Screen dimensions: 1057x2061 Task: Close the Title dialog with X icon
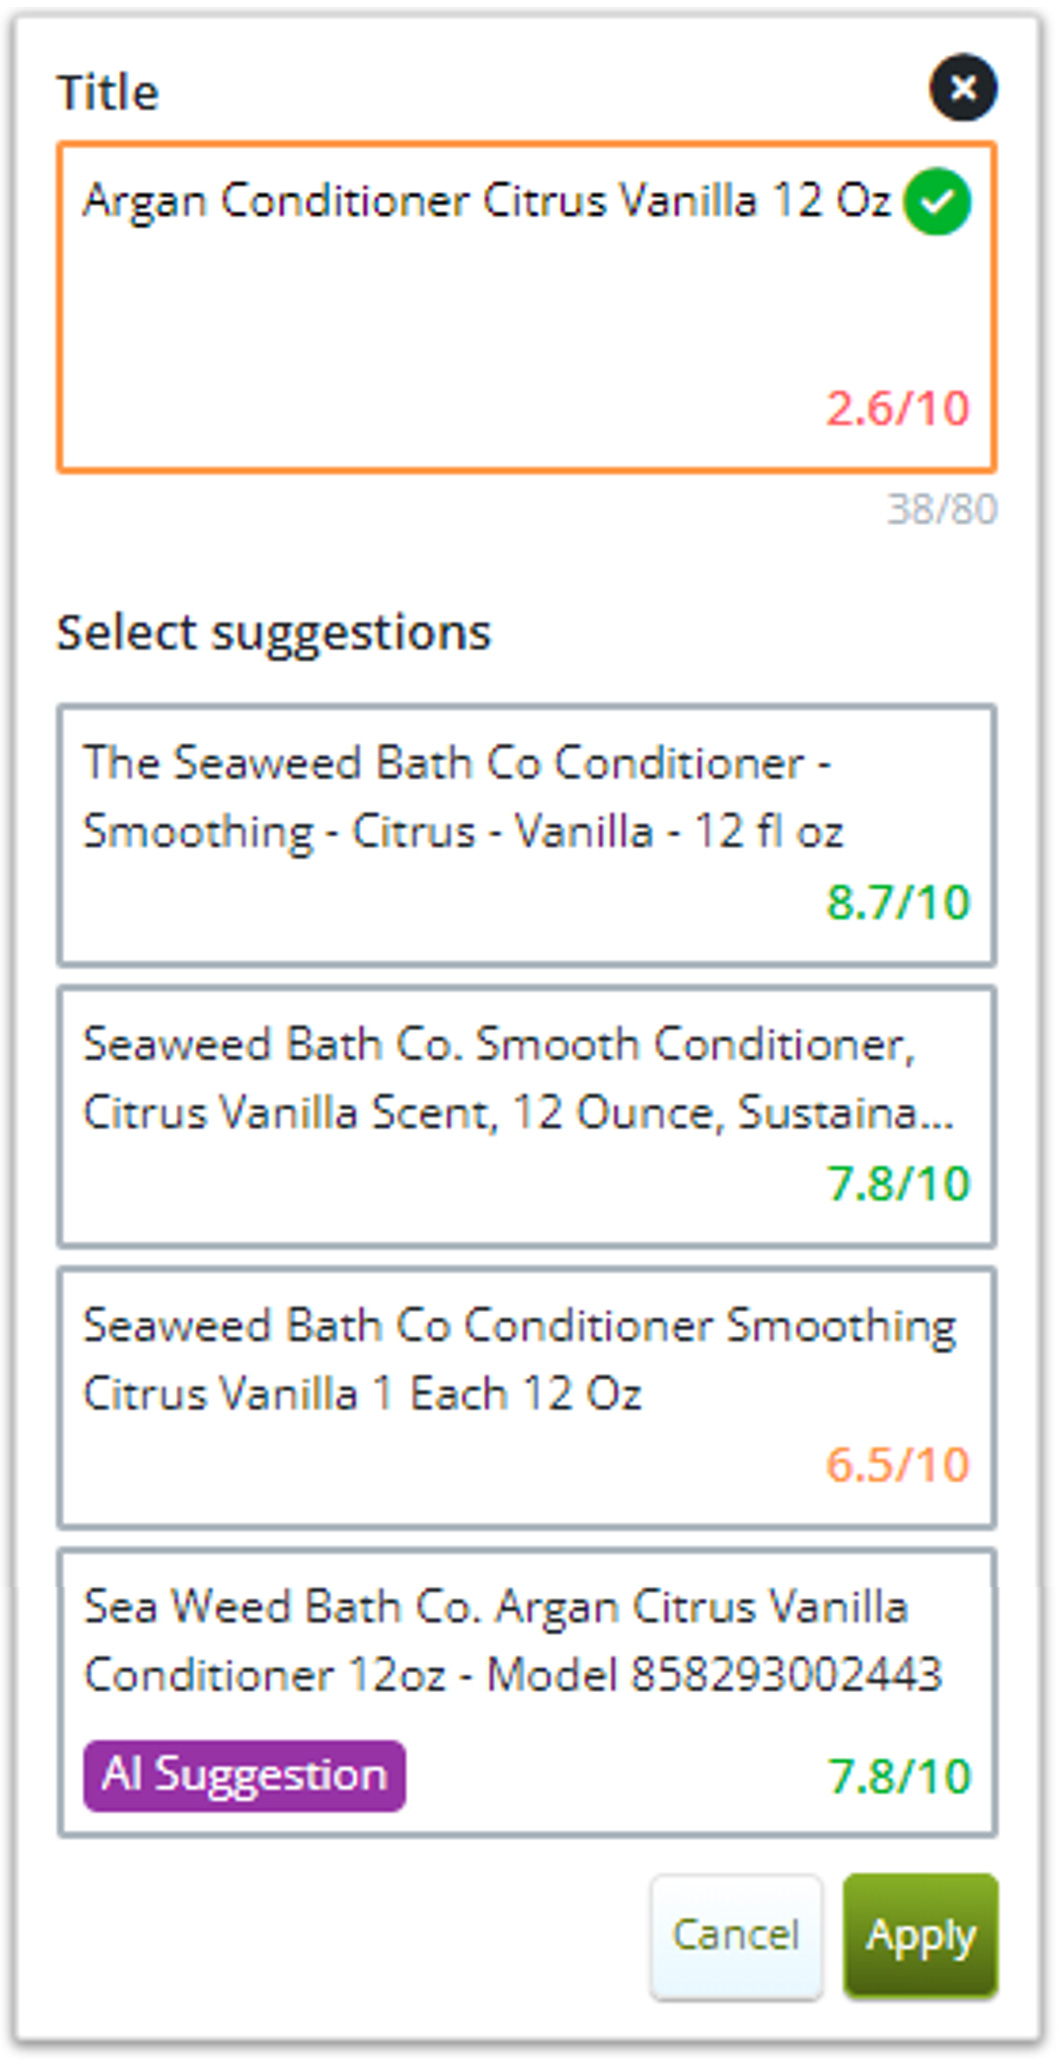pyautogui.click(x=962, y=88)
